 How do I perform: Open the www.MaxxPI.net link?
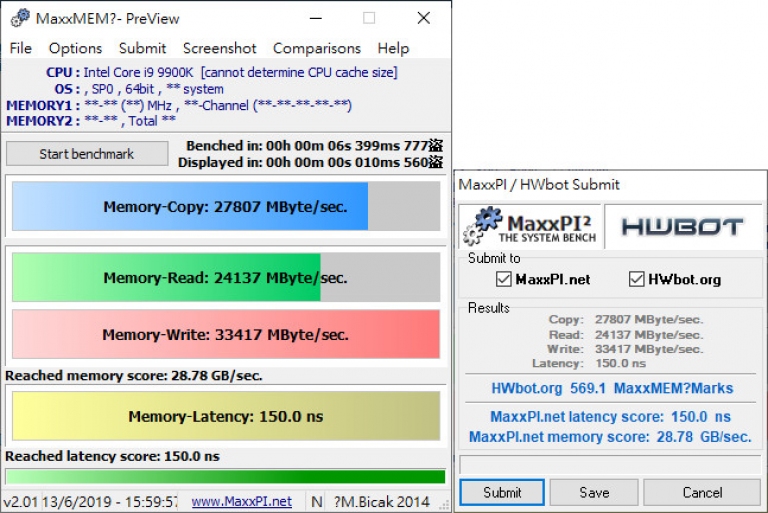click(x=241, y=502)
